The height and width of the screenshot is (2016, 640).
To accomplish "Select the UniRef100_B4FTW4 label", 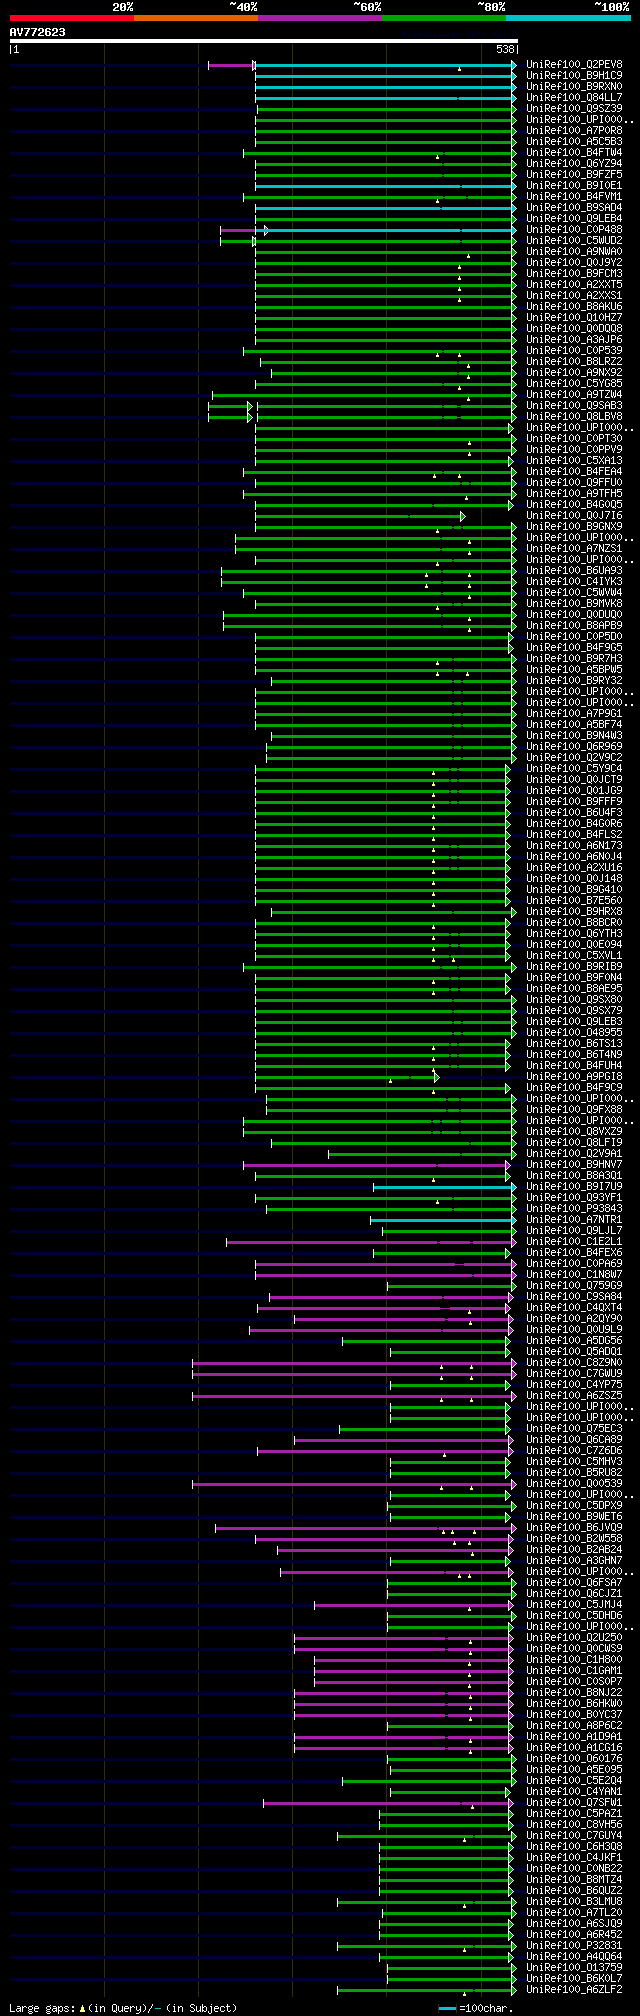I will click(x=574, y=152).
